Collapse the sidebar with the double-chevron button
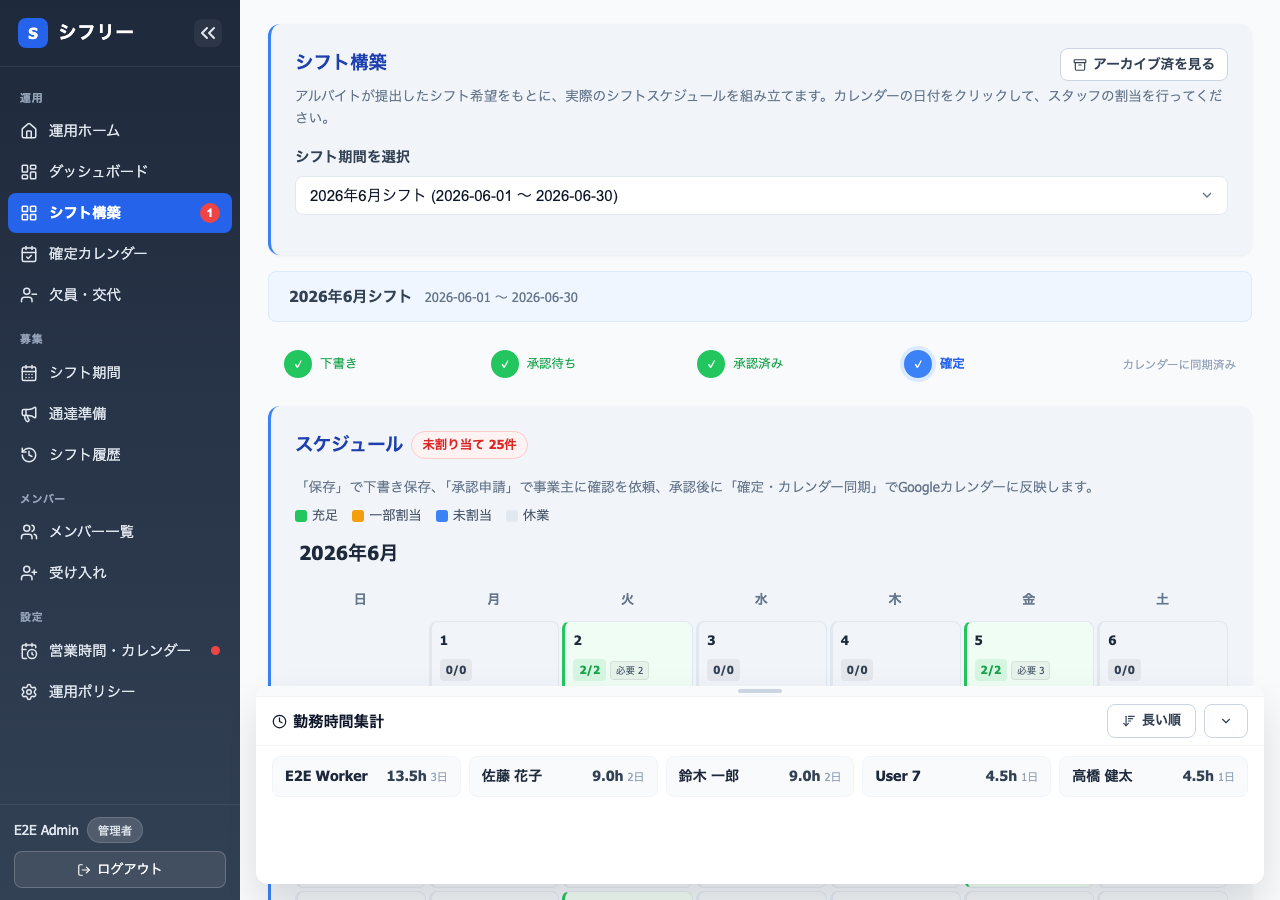This screenshot has height=900, width=1280. (x=208, y=33)
